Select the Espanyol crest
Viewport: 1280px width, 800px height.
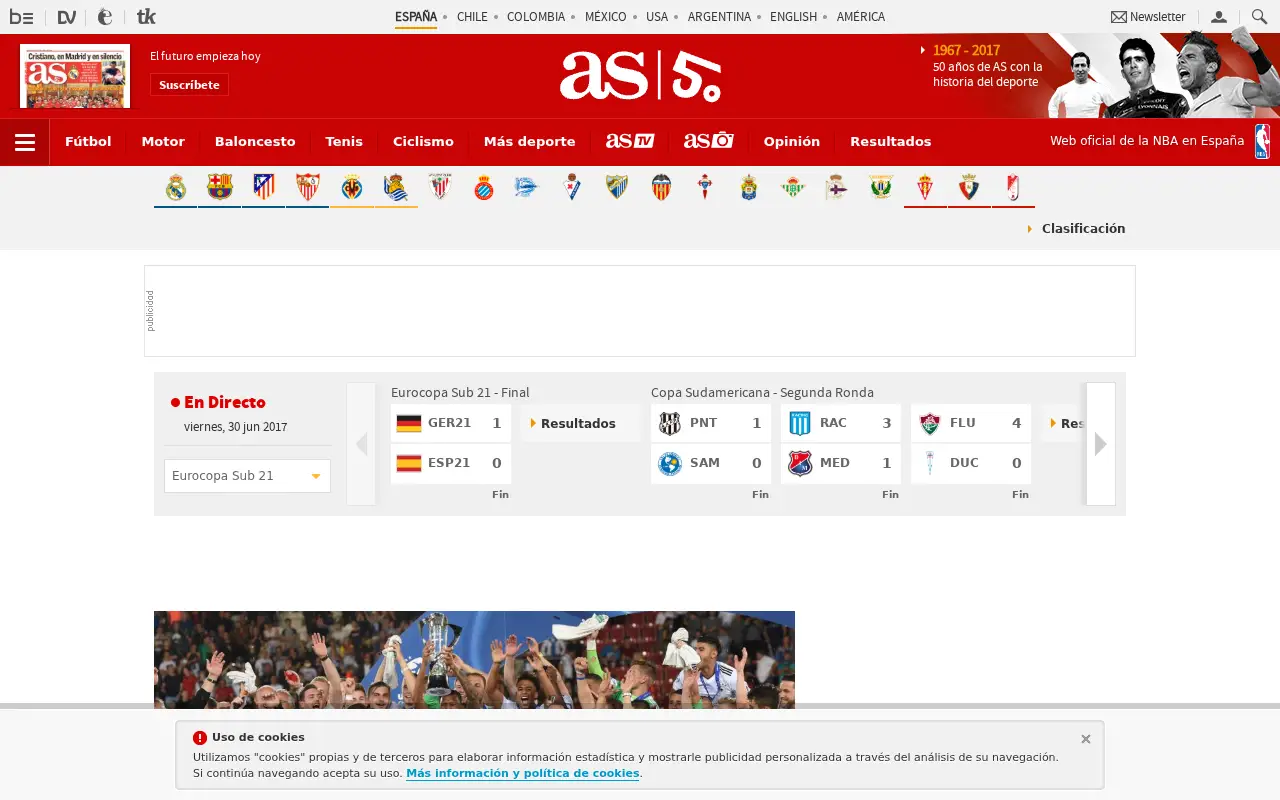(x=484, y=187)
